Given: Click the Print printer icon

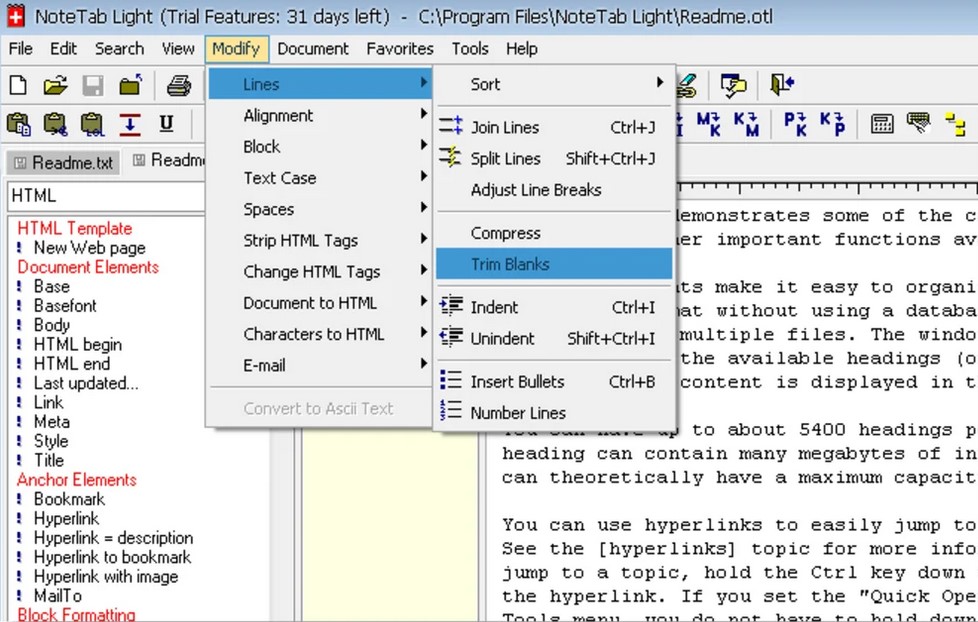Looking at the screenshot, I should [x=178, y=85].
